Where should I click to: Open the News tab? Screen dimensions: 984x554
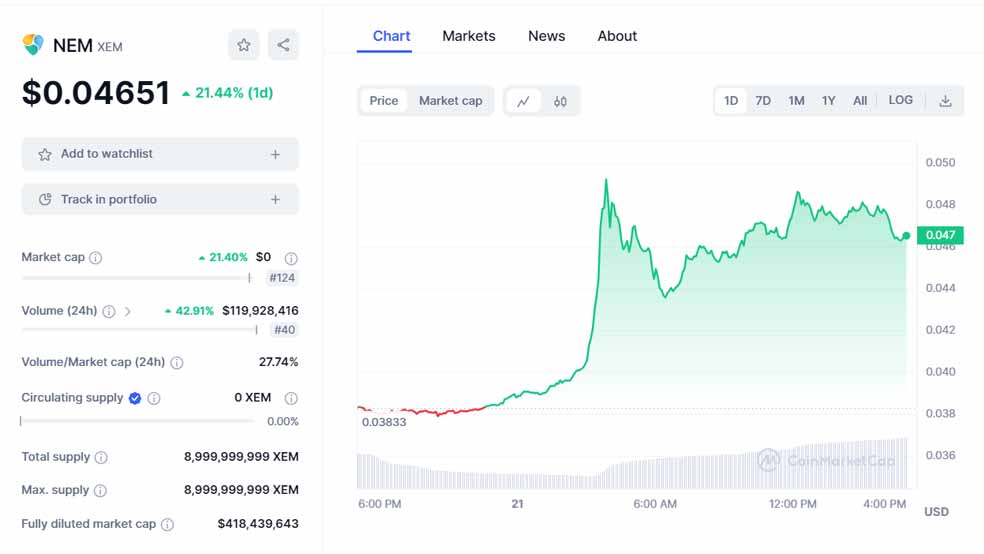(546, 36)
